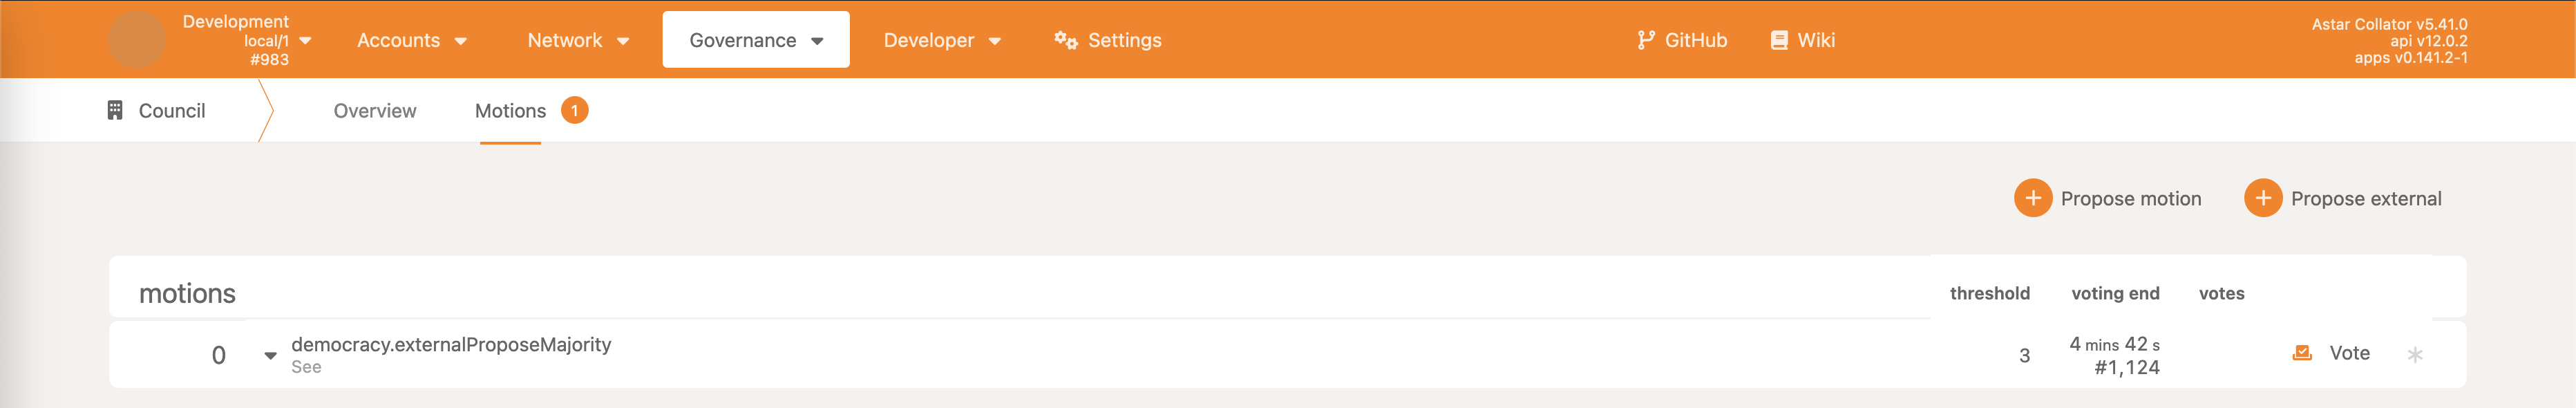
Task: Click the Council building icon
Action: point(115,110)
